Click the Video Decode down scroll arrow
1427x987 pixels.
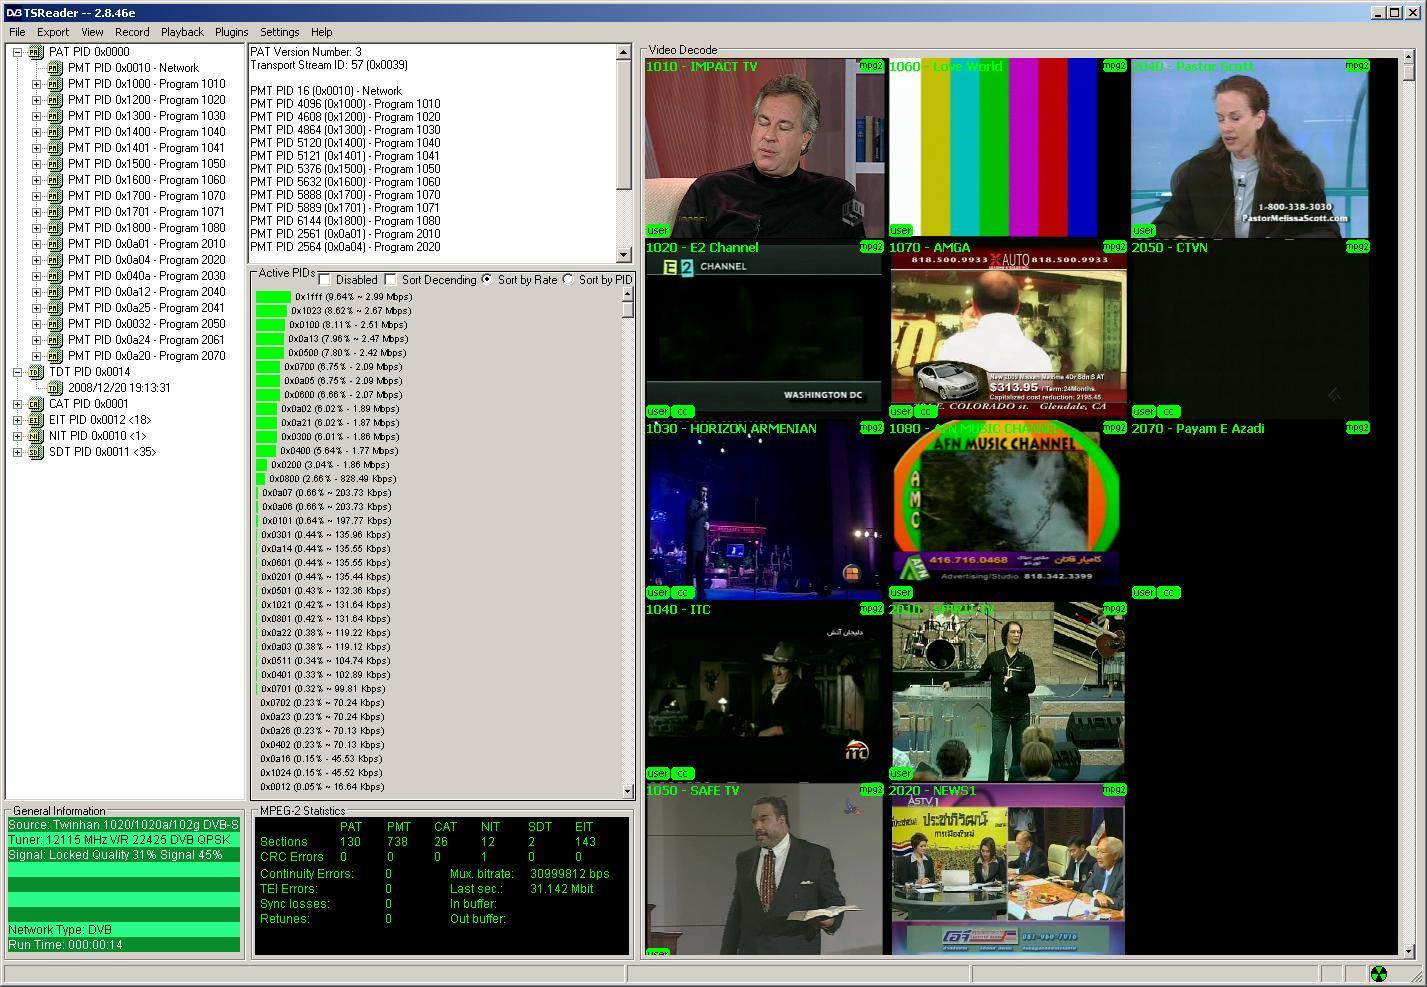pyautogui.click(x=1409, y=951)
